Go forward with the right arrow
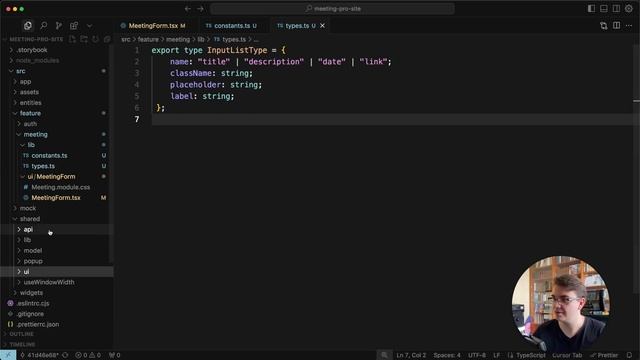 pyautogui.click(x=200, y=9)
